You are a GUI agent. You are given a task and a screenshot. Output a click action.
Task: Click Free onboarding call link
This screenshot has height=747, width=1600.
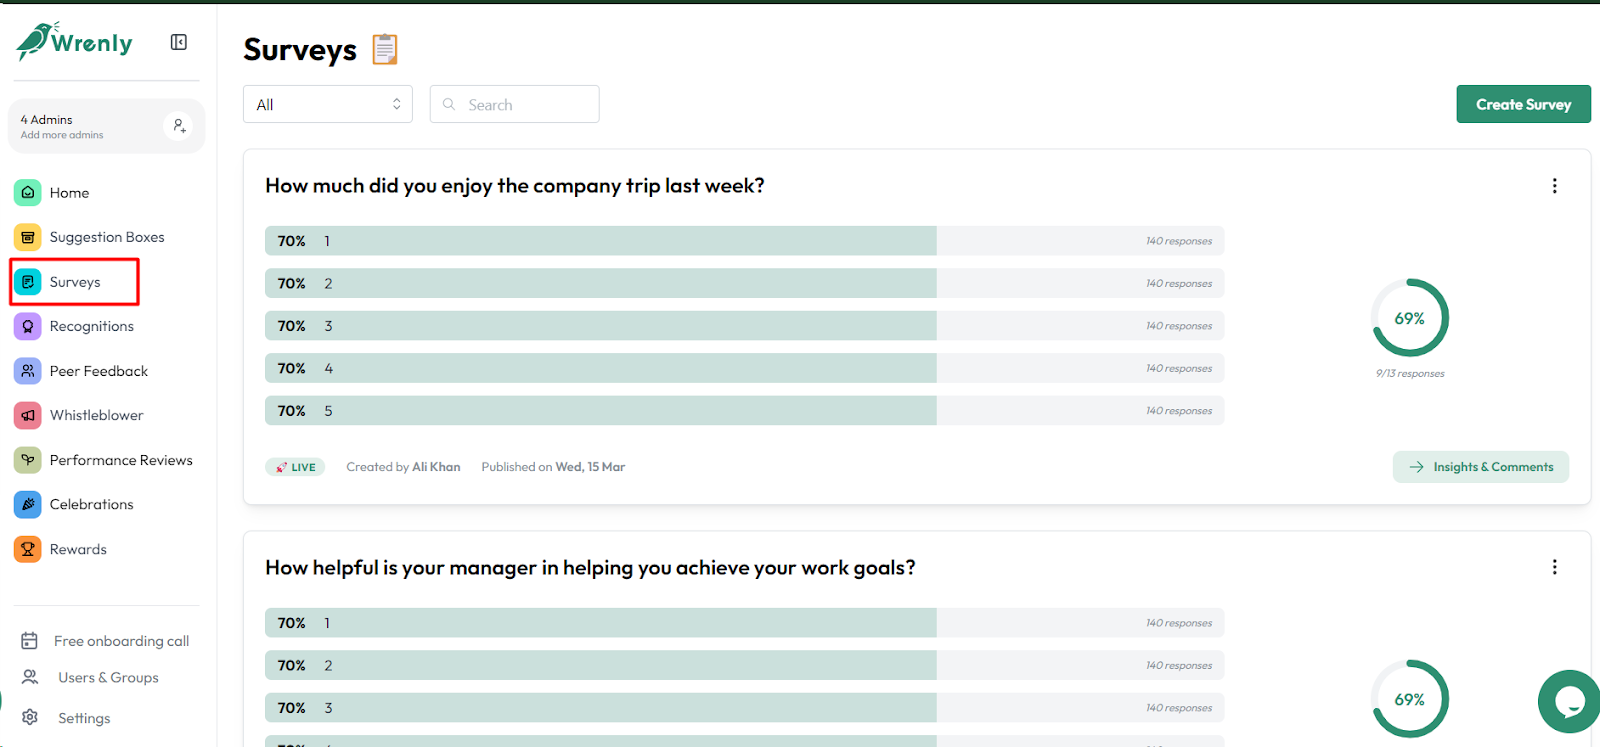pyautogui.click(x=122, y=641)
